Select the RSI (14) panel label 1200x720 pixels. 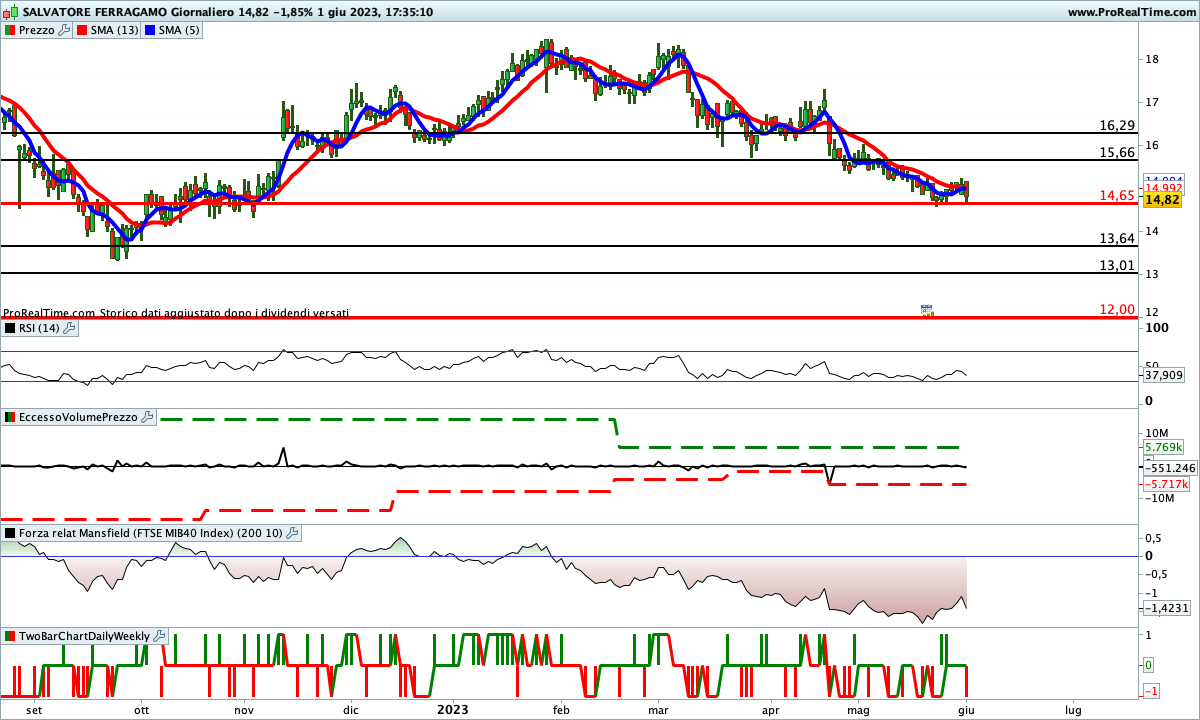(38, 328)
